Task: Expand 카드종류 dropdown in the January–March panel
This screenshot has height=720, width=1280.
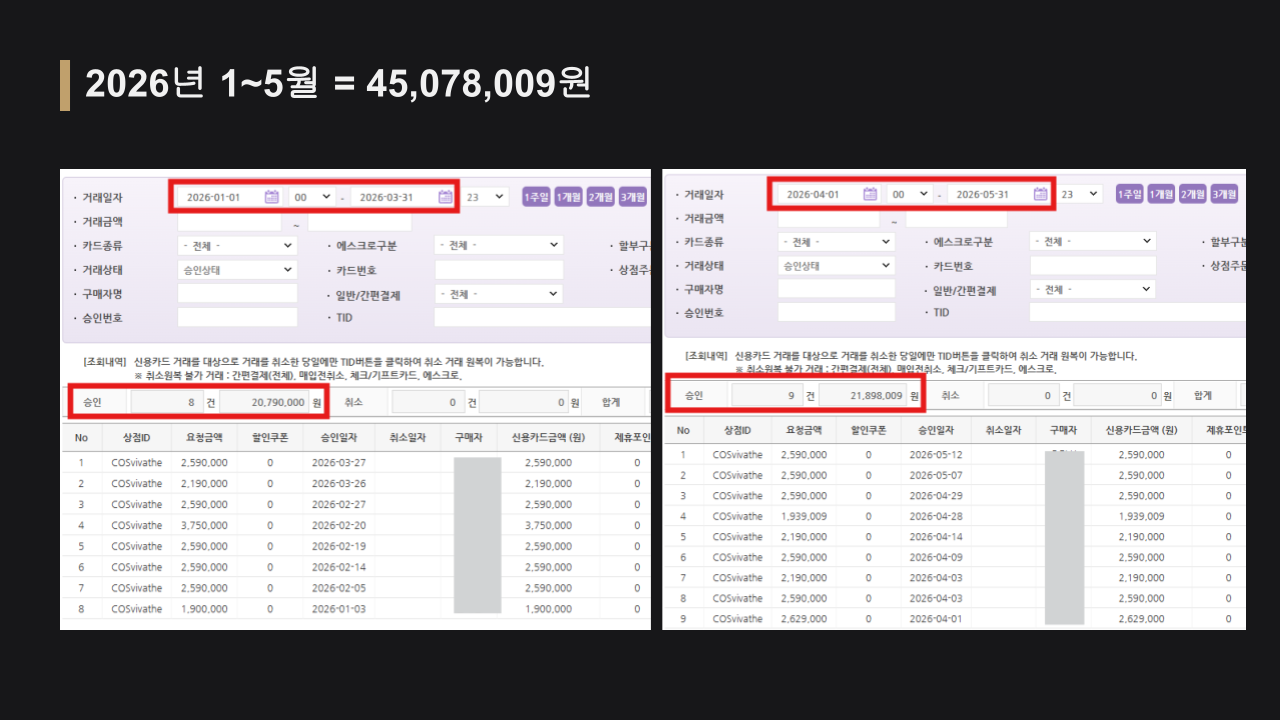Action: tap(237, 245)
